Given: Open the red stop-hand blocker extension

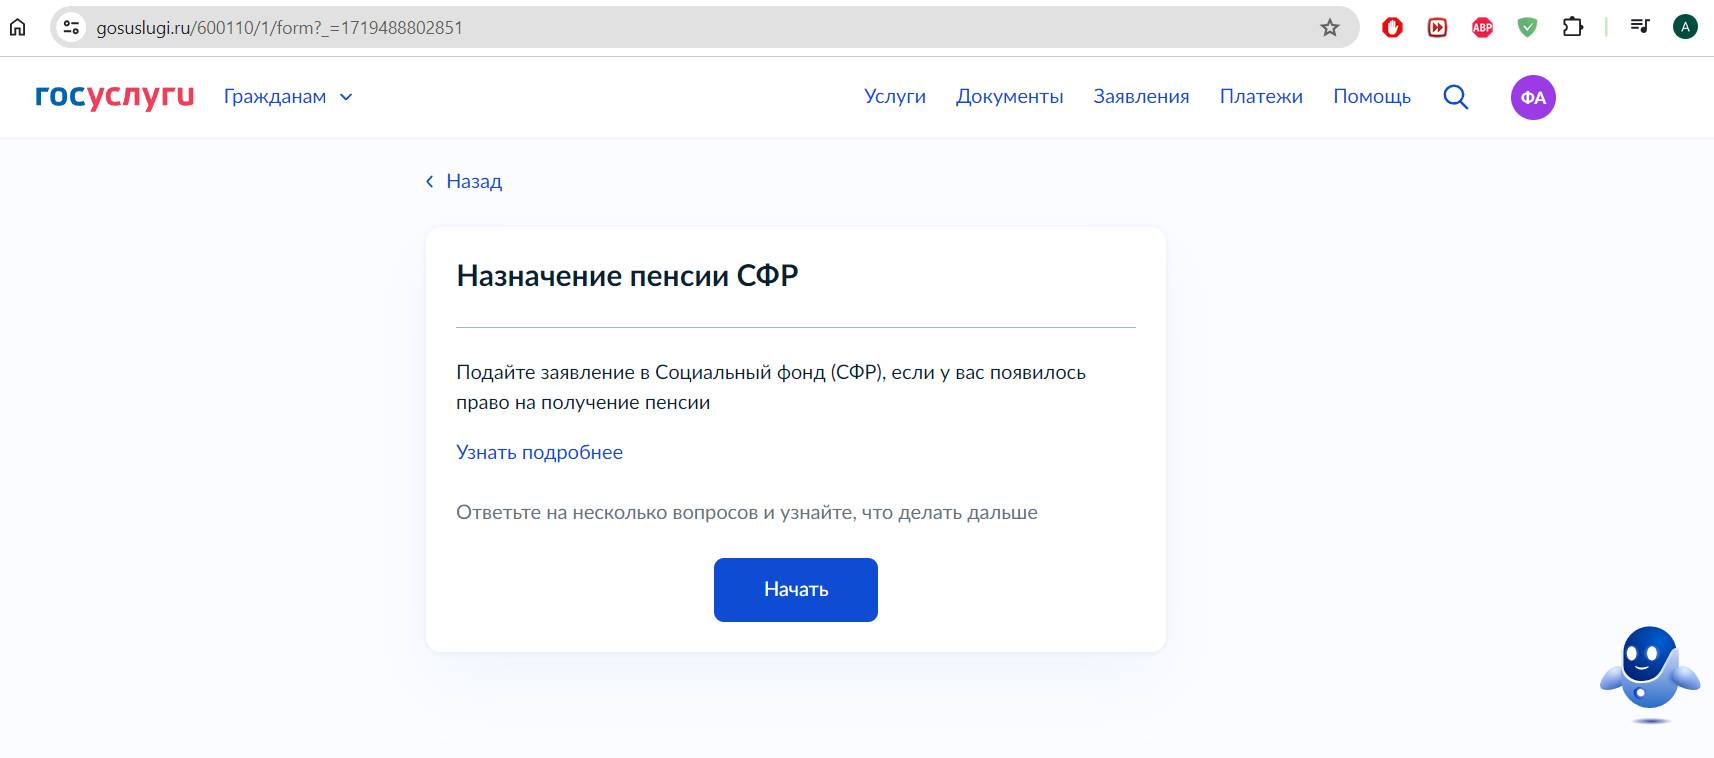Looking at the screenshot, I should tap(1392, 28).
